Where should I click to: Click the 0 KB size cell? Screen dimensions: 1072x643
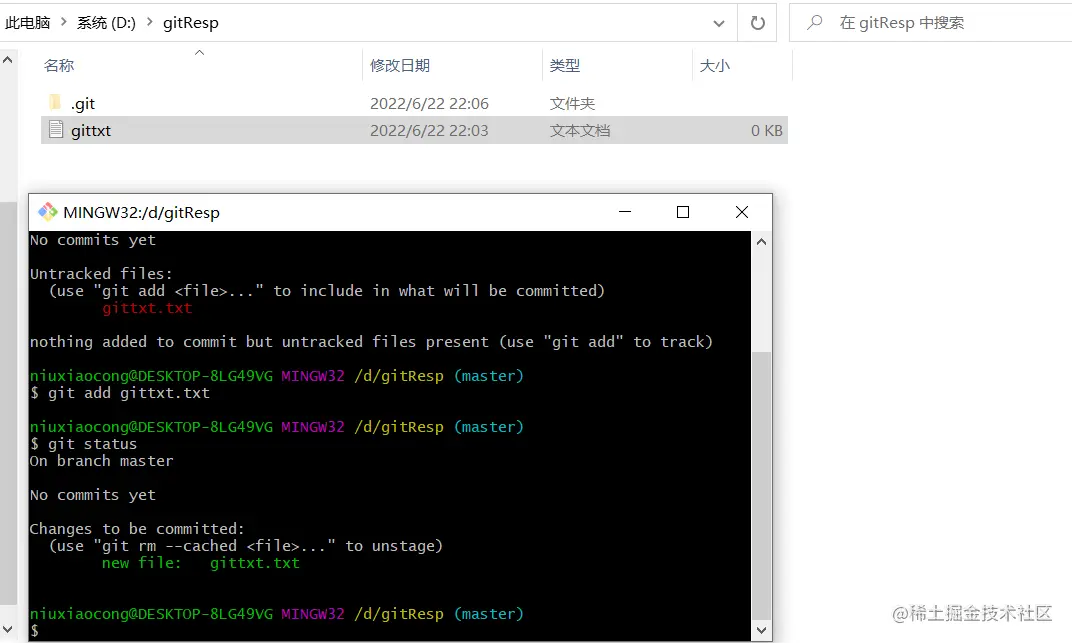(766, 131)
